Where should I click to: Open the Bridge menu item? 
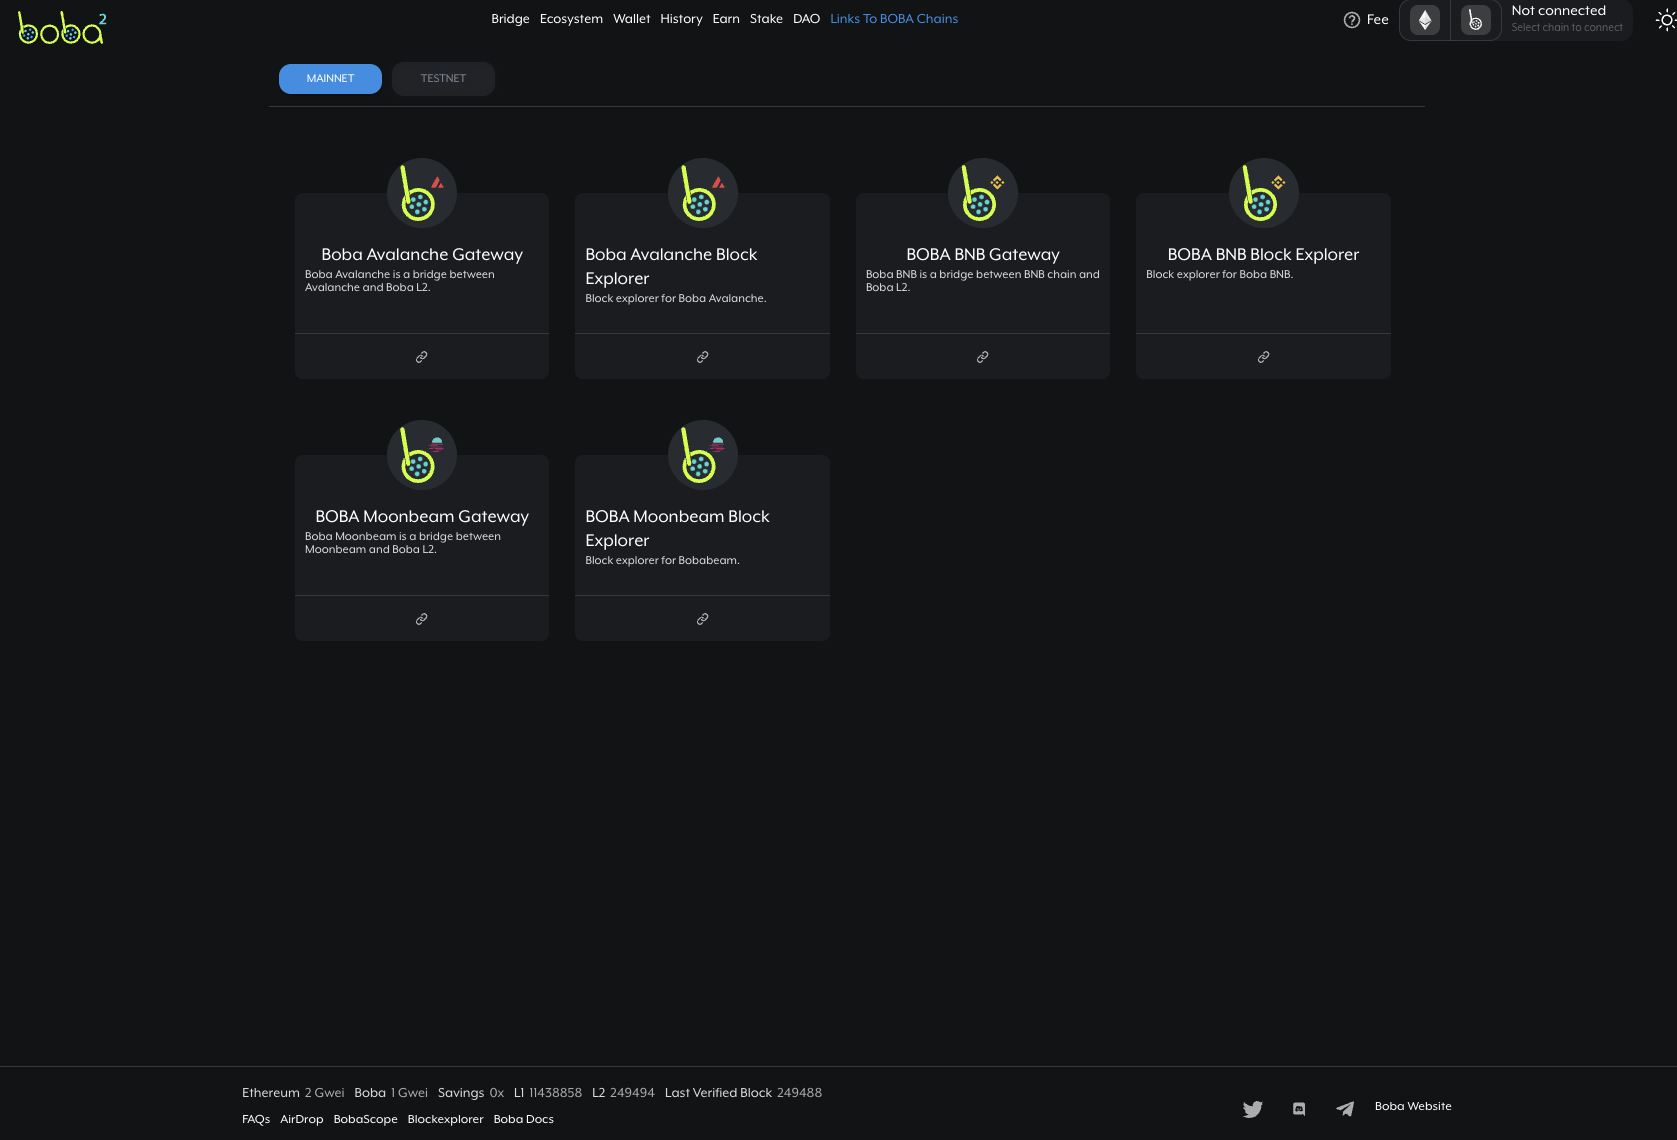coord(510,19)
